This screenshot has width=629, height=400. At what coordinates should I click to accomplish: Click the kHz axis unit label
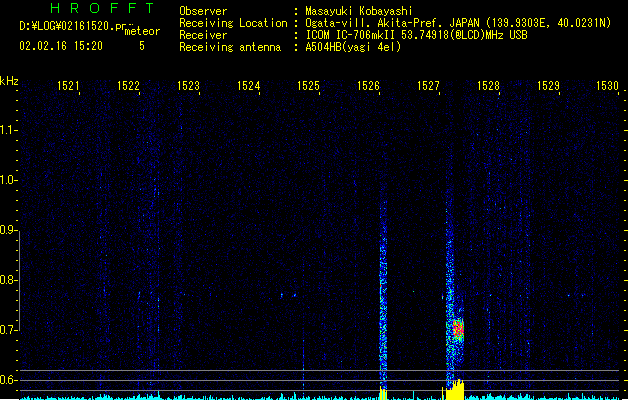pos(9,81)
